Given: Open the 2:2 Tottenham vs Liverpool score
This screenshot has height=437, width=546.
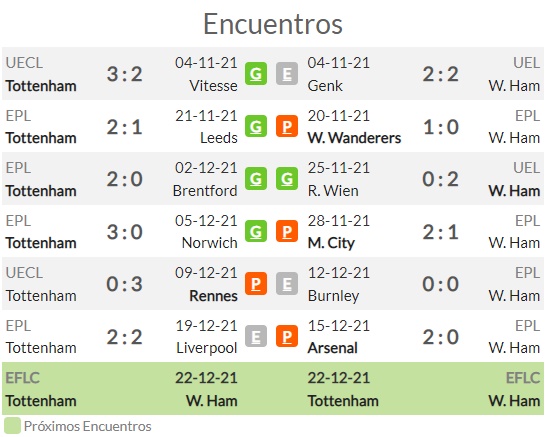Looking at the screenshot, I should point(125,337).
